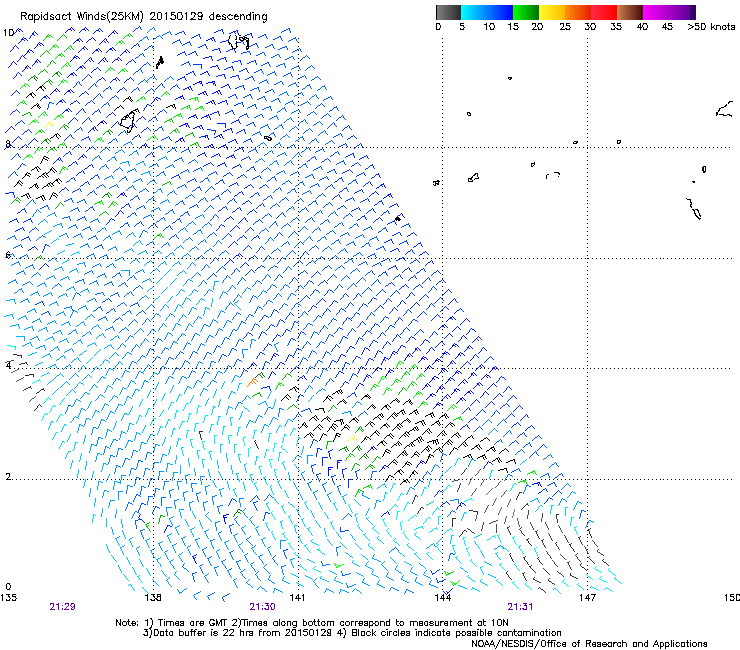Image resolution: width=740 pixels, height=650 pixels.
Task: Click the longitude label '144'
Action: [x=443, y=598]
